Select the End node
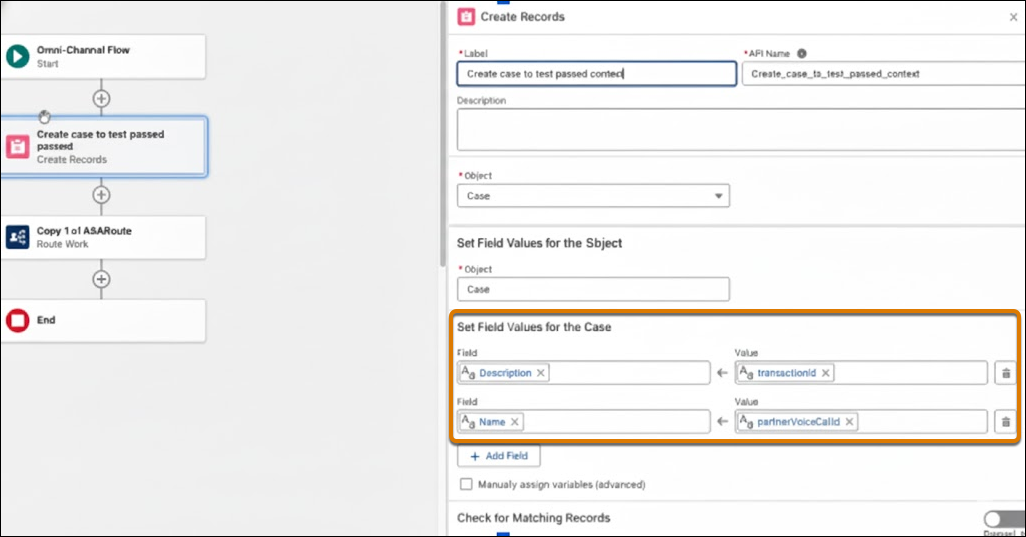This screenshot has width=1026, height=537. pyautogui.click(x=103, y=320)
